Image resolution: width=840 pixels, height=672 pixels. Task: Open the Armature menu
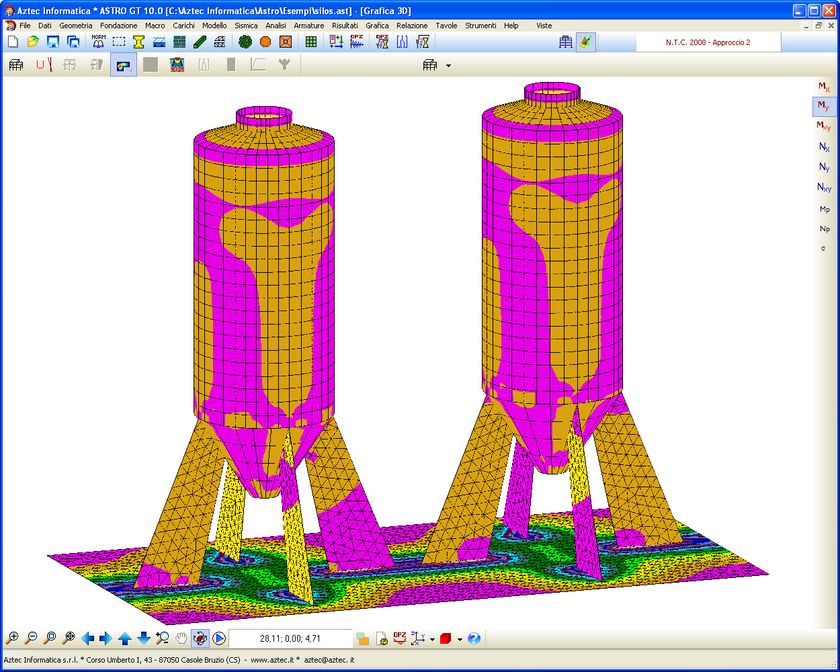(x=309, y=25)
